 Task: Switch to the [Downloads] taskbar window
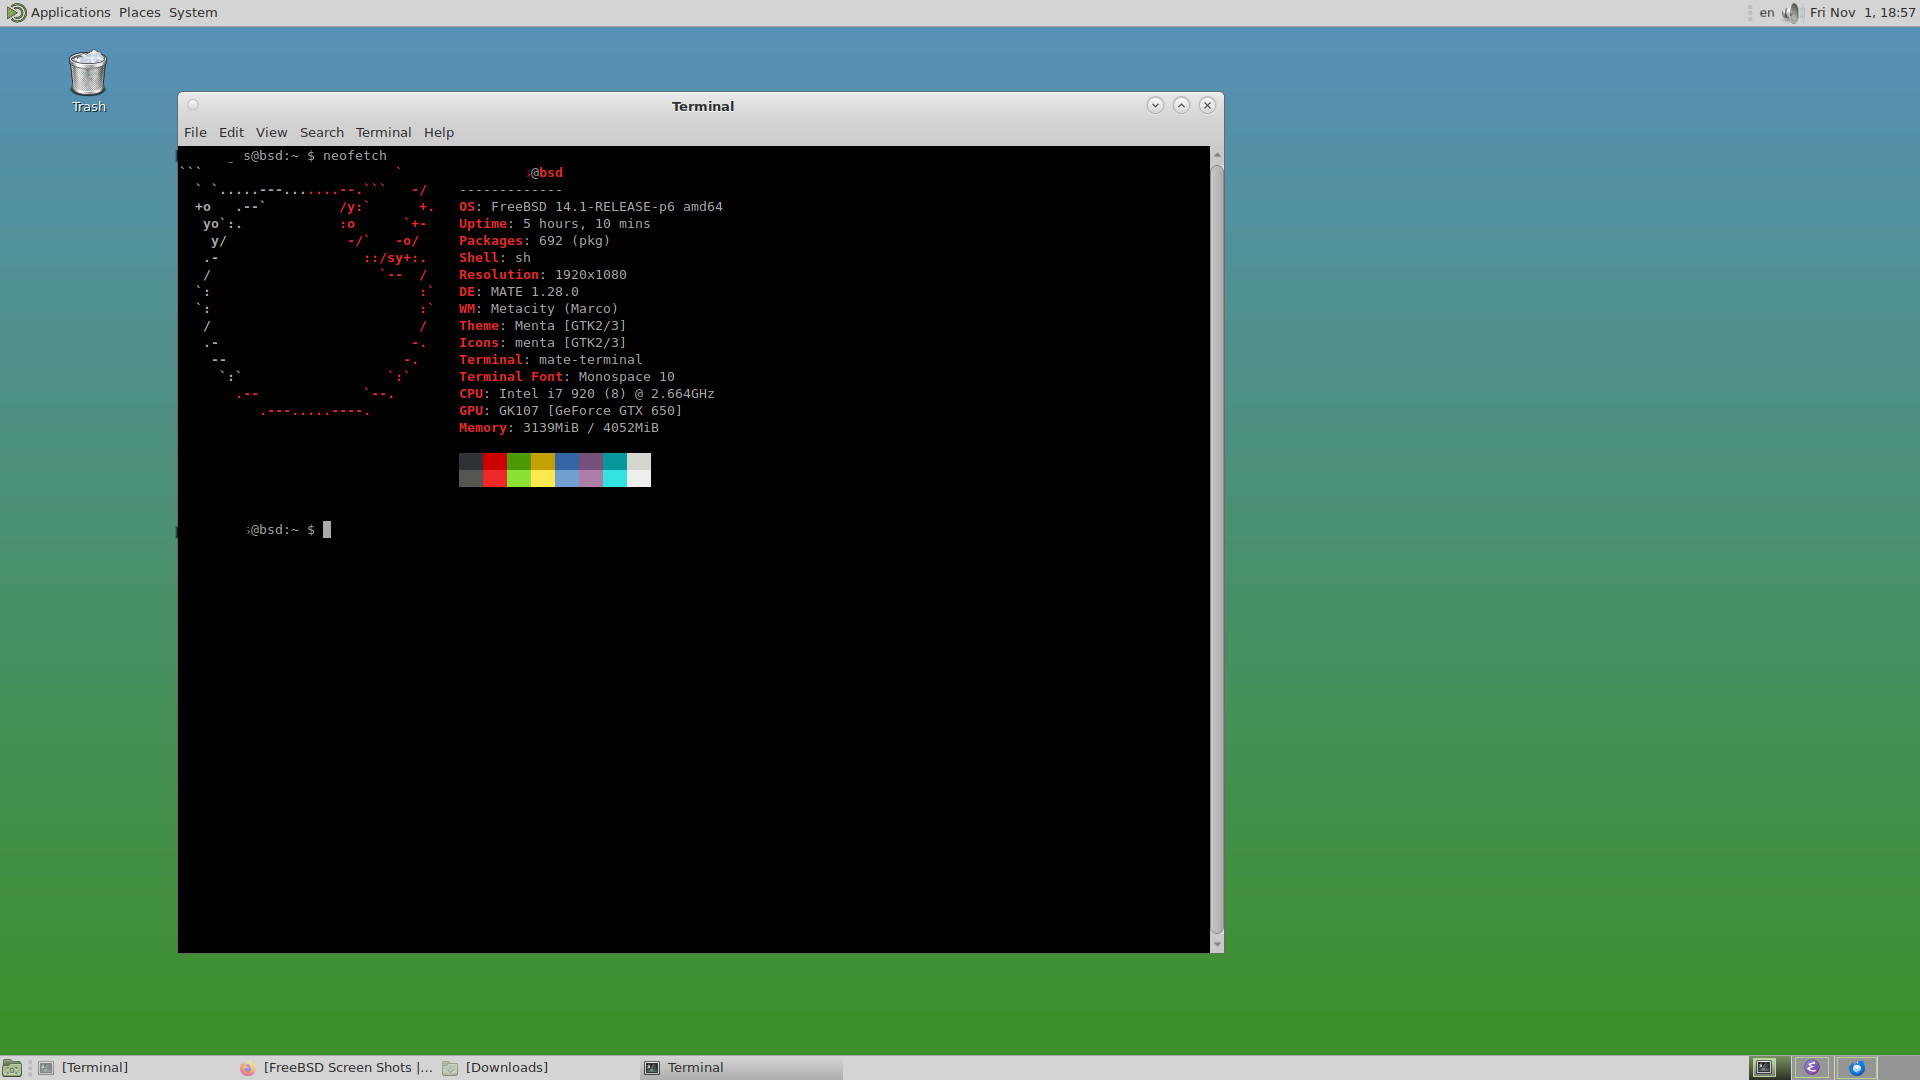[x=538, y=1068]
